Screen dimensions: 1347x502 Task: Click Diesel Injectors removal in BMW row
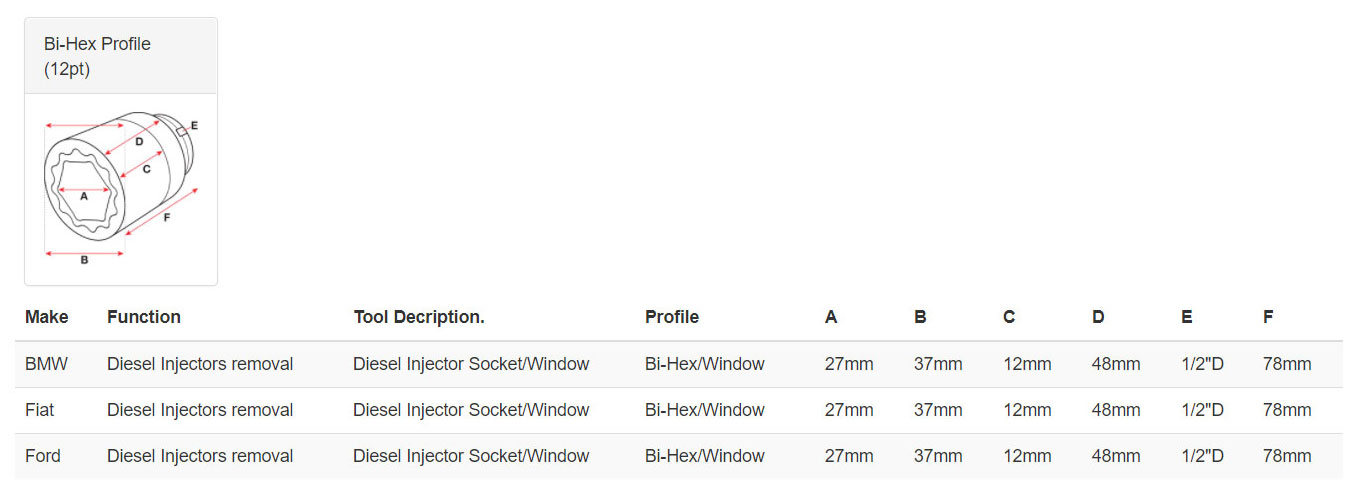[x=200, y=364]
